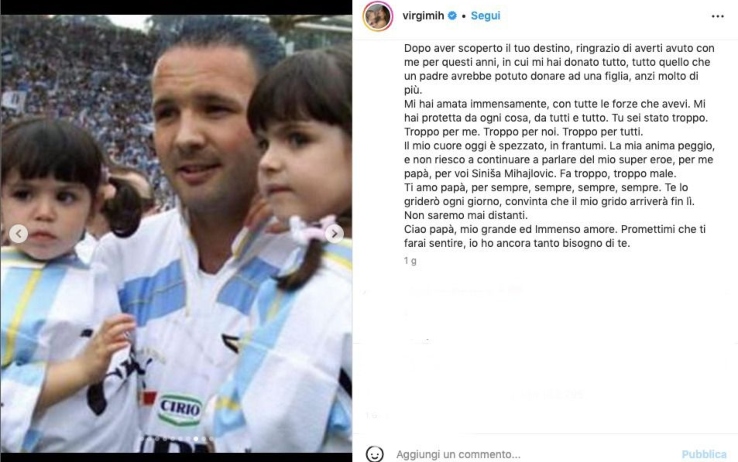The width and height of the screenshot is (738, 462).
Task: Open the virgimih profile avatar
Action: (x=377, y=16)
